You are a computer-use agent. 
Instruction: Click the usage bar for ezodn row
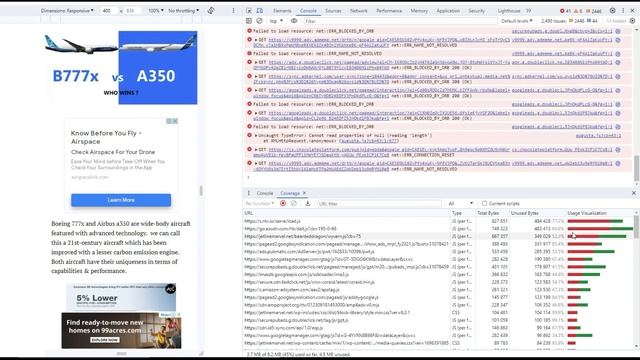point(600,229)
